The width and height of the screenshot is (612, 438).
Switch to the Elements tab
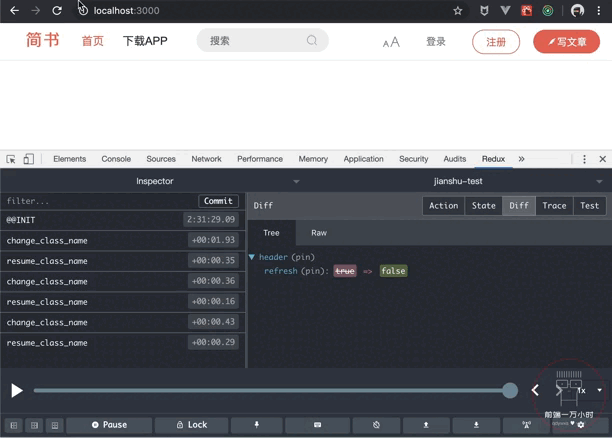(x=69, y=159)
